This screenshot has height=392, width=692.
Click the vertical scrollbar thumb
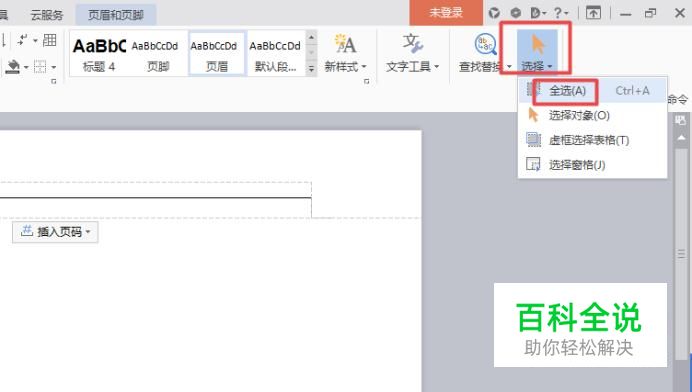tap(681, 254)
